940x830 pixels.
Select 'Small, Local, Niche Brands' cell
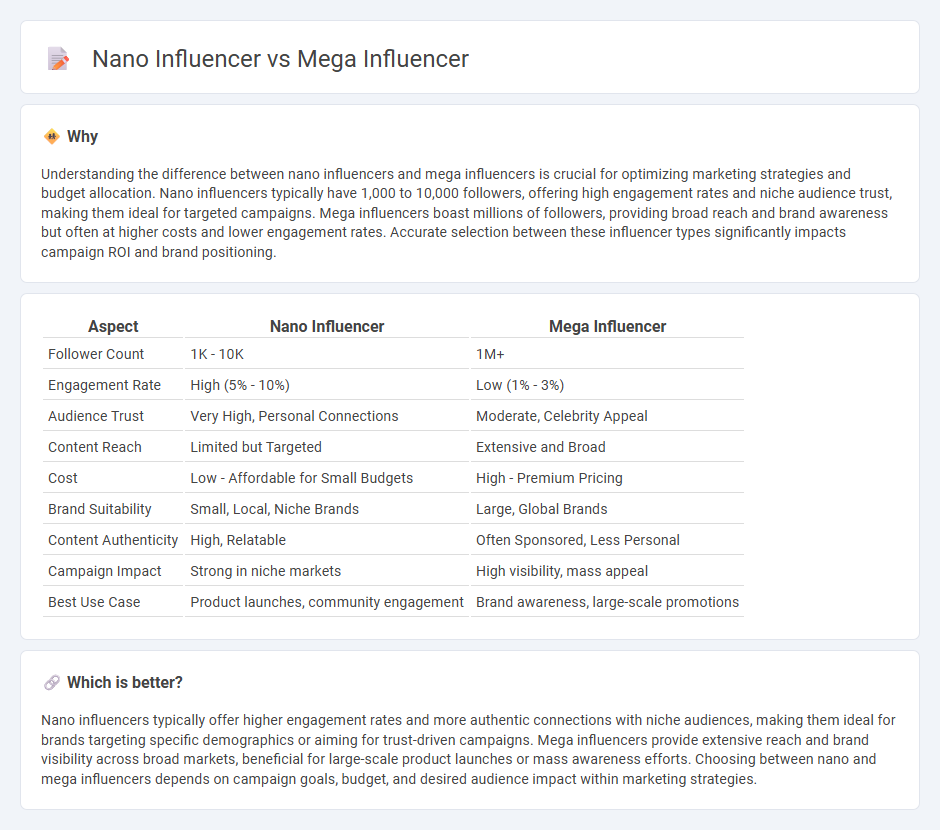click(275, 509)
